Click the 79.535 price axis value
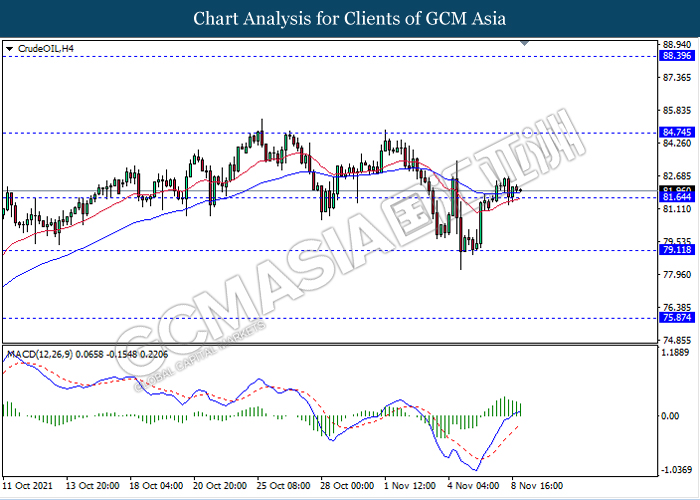This screenshot has height=500, width=700. [678, 242]
